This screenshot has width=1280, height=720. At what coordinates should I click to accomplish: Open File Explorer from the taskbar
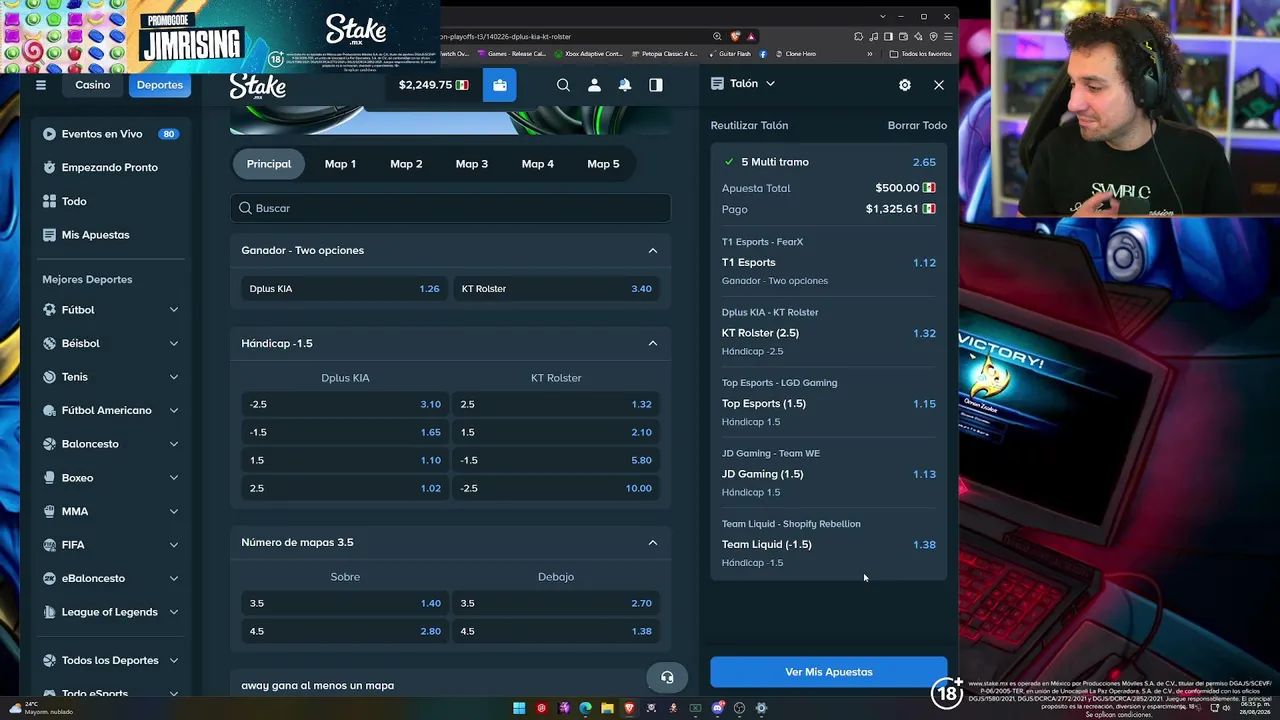607,708
